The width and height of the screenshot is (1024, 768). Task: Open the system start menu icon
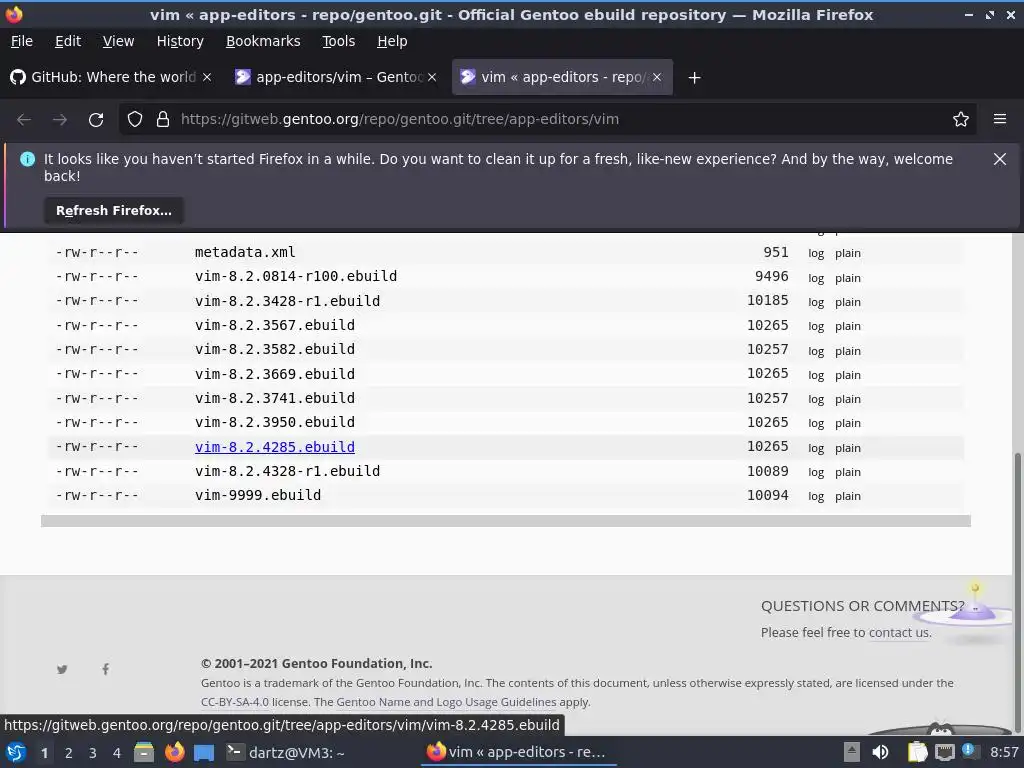pos(16,752)
